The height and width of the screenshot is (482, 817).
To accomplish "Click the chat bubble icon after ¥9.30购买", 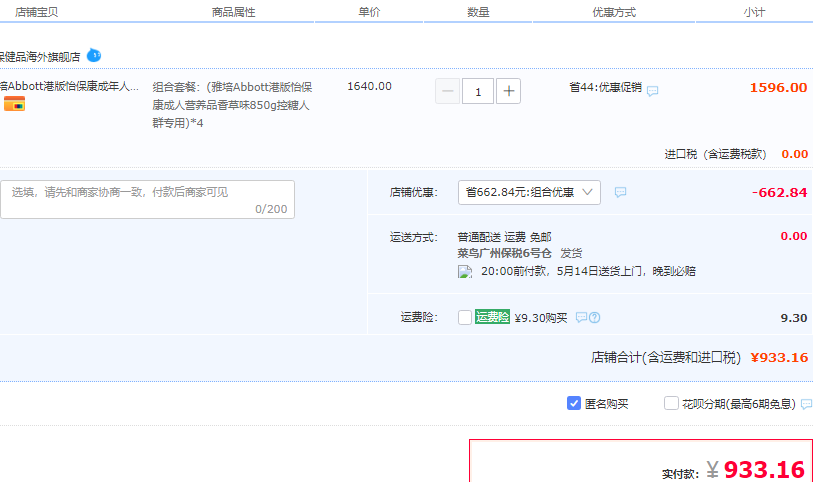I will click(581, 317).
